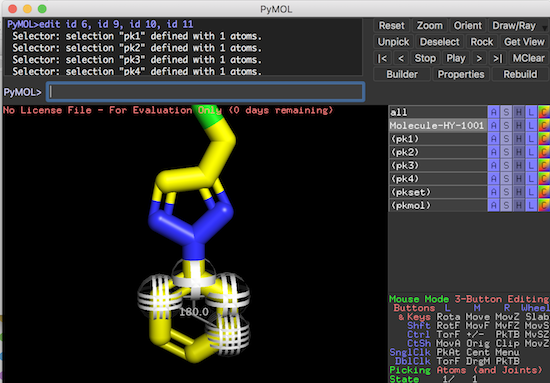
Task: Click the H hide button for pk2
Action: coord(519,152)
